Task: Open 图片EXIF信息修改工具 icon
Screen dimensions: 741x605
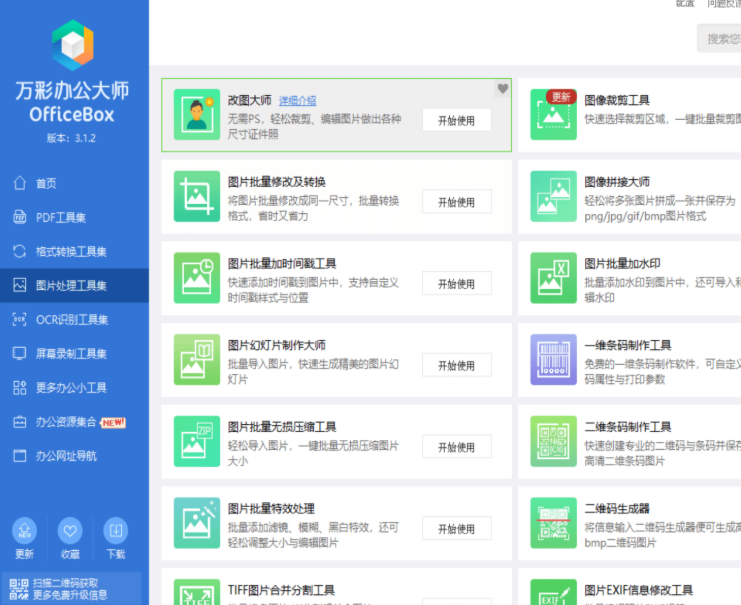Action: (553, 592)
